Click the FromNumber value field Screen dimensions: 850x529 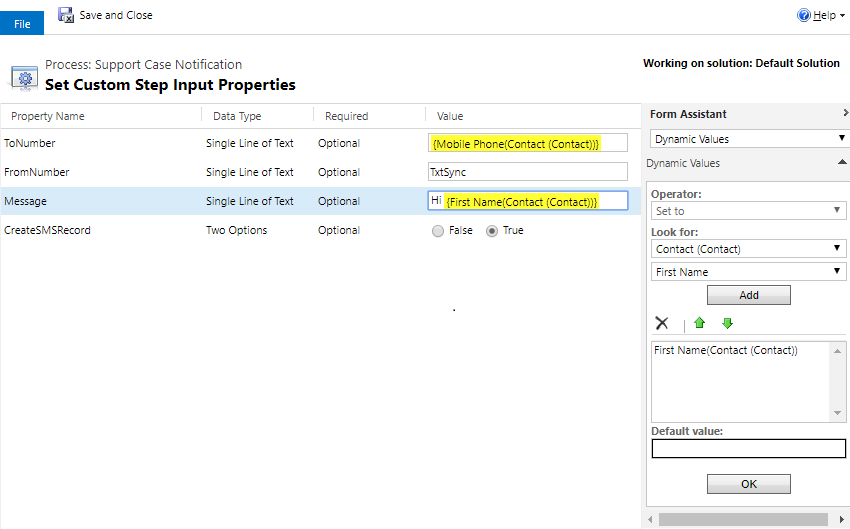tap(527, 172)
